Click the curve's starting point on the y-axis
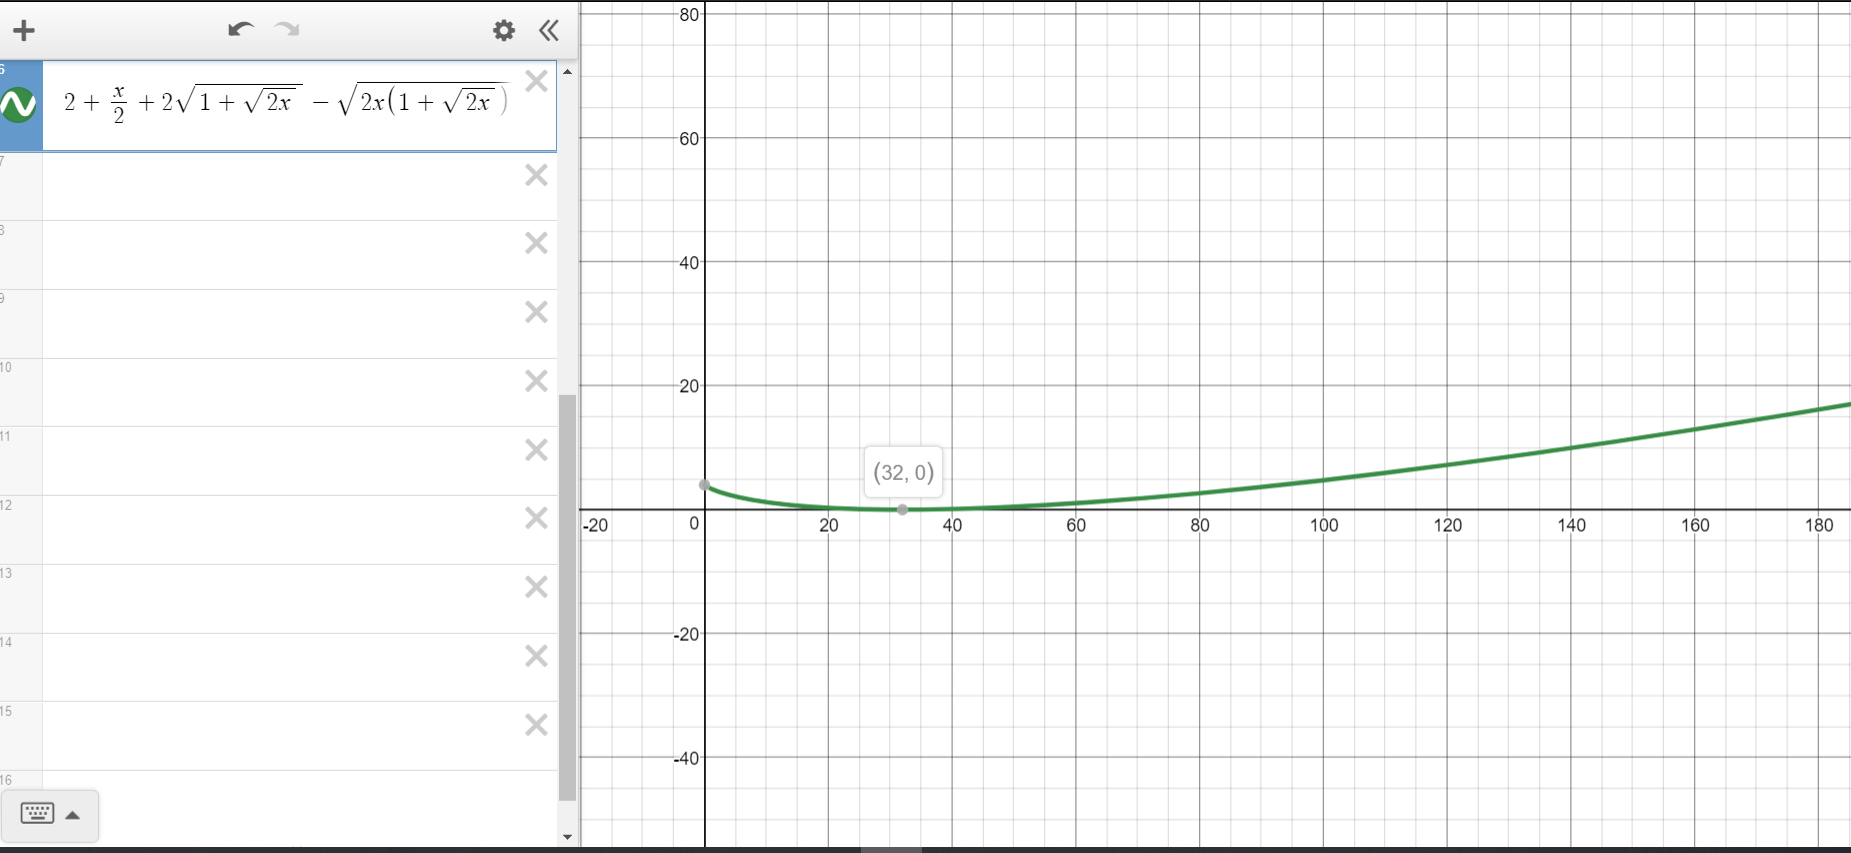Viewport: 1851px width, 853px height. coord(705,485)
